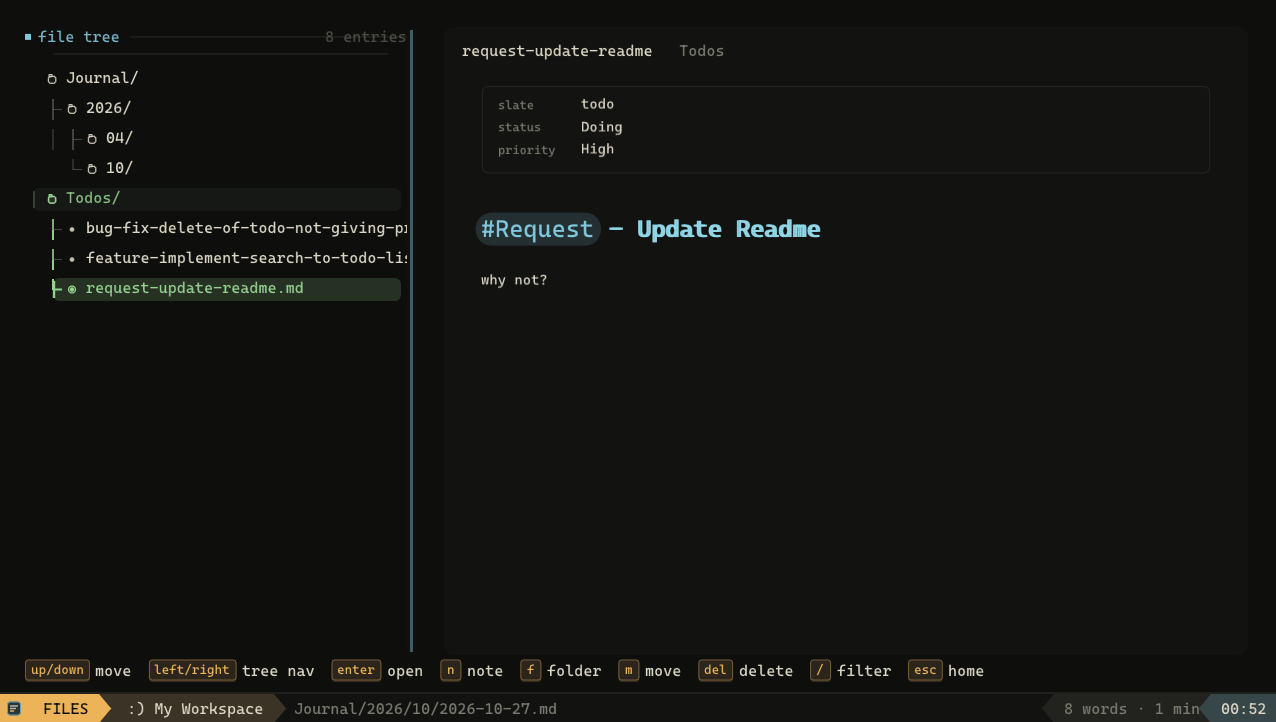Click the '8 entries' count
The width and height of the screenshot is (1276, 722).
pos(365,37)
